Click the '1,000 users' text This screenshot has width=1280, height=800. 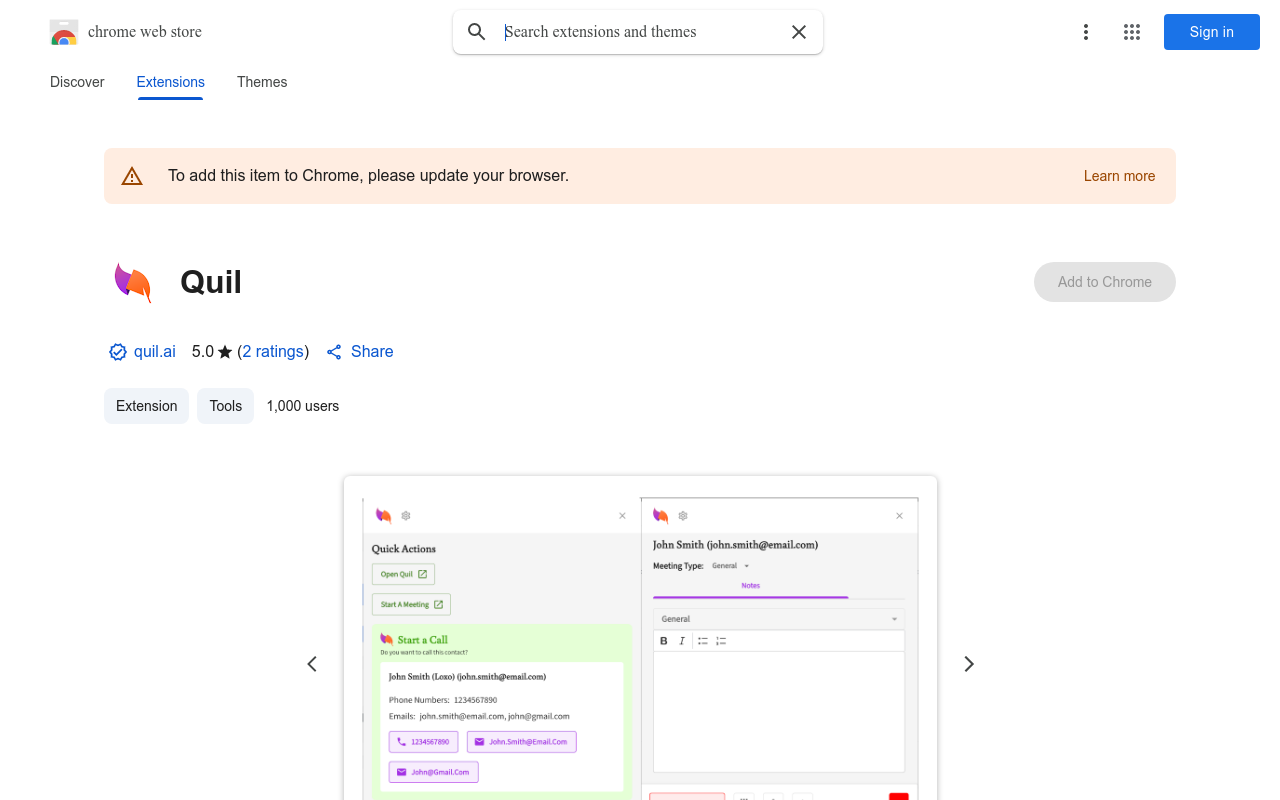[303, 406]
